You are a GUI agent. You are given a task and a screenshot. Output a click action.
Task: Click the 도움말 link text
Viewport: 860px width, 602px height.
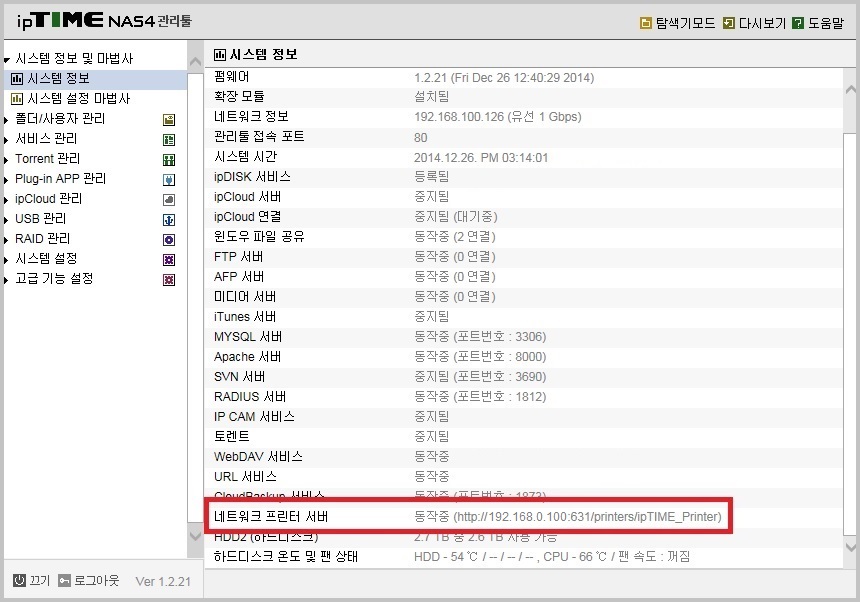[x=825, y=23]
